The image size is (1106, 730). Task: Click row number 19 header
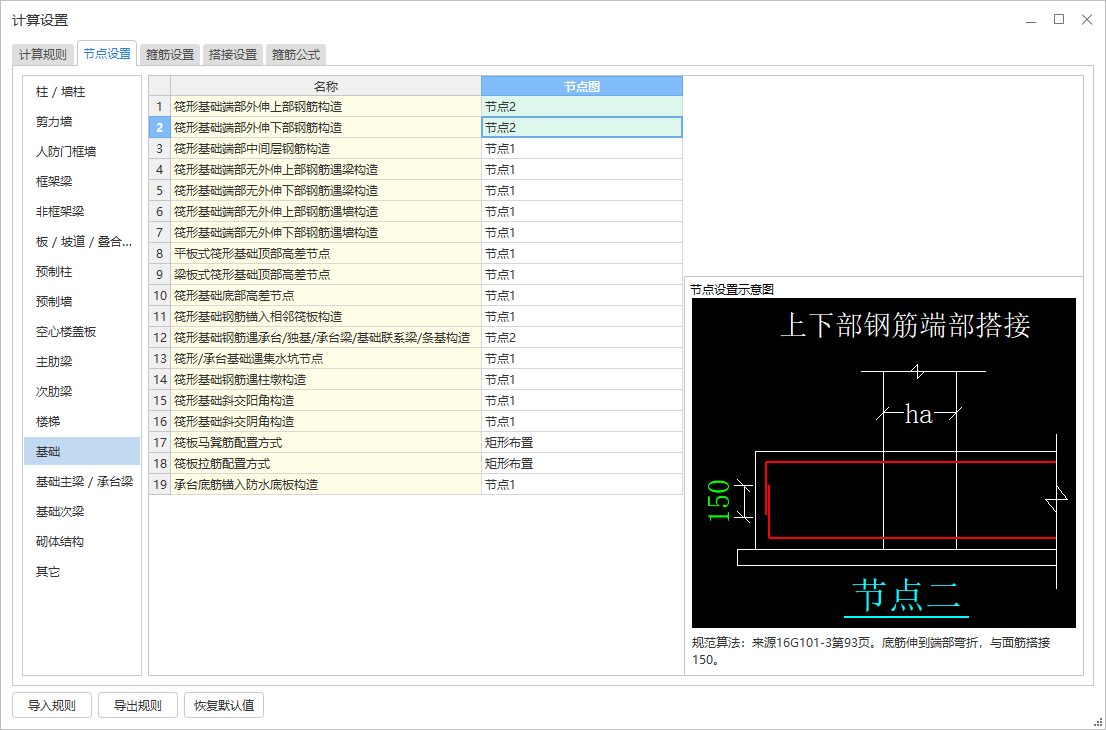coord(159,485)
